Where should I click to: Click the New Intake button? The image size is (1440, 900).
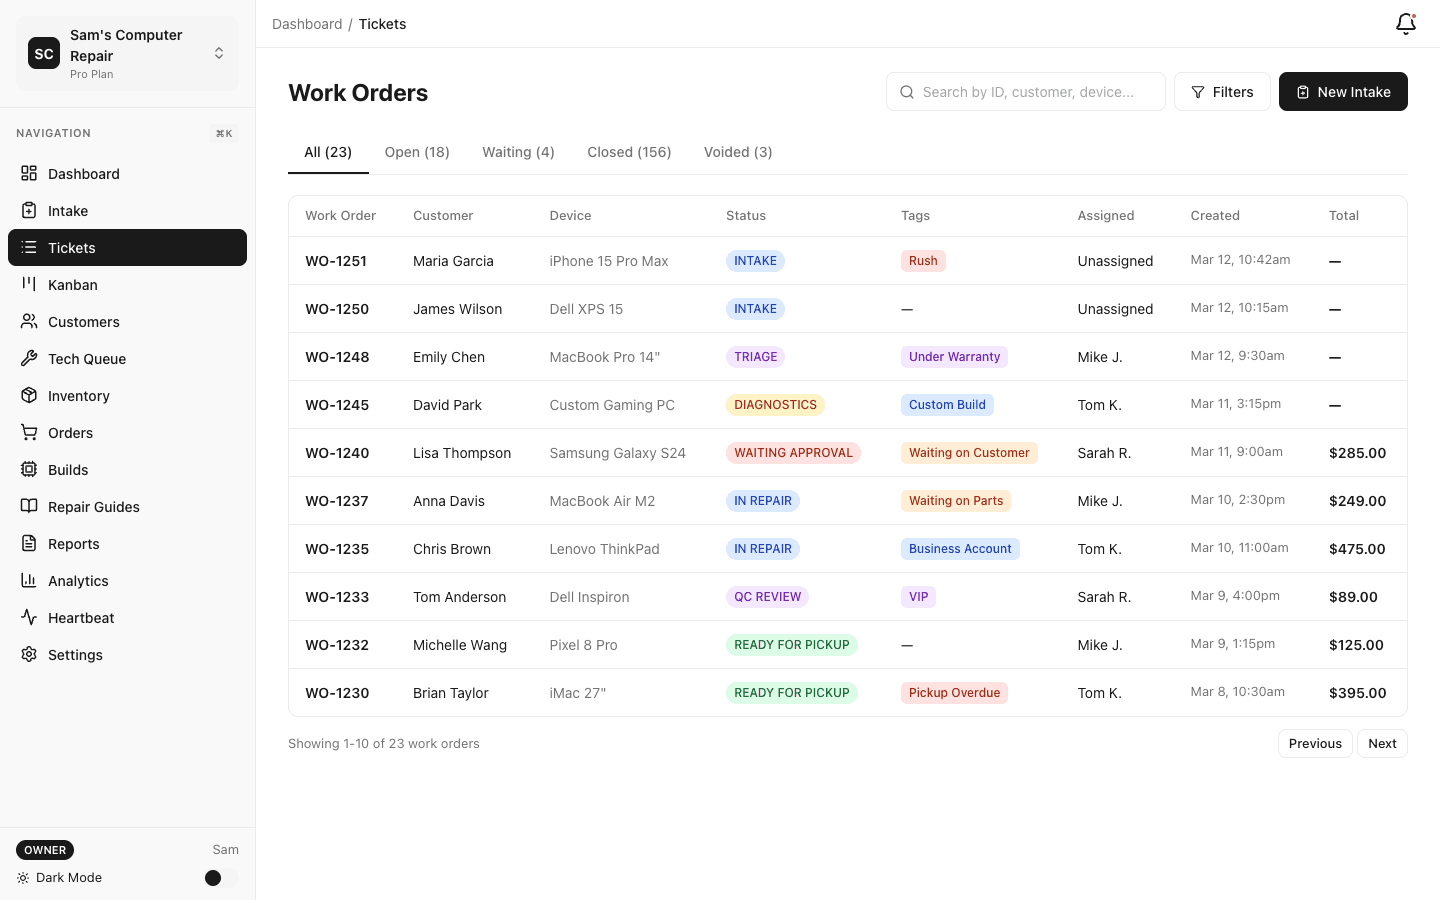[1343, 91]
